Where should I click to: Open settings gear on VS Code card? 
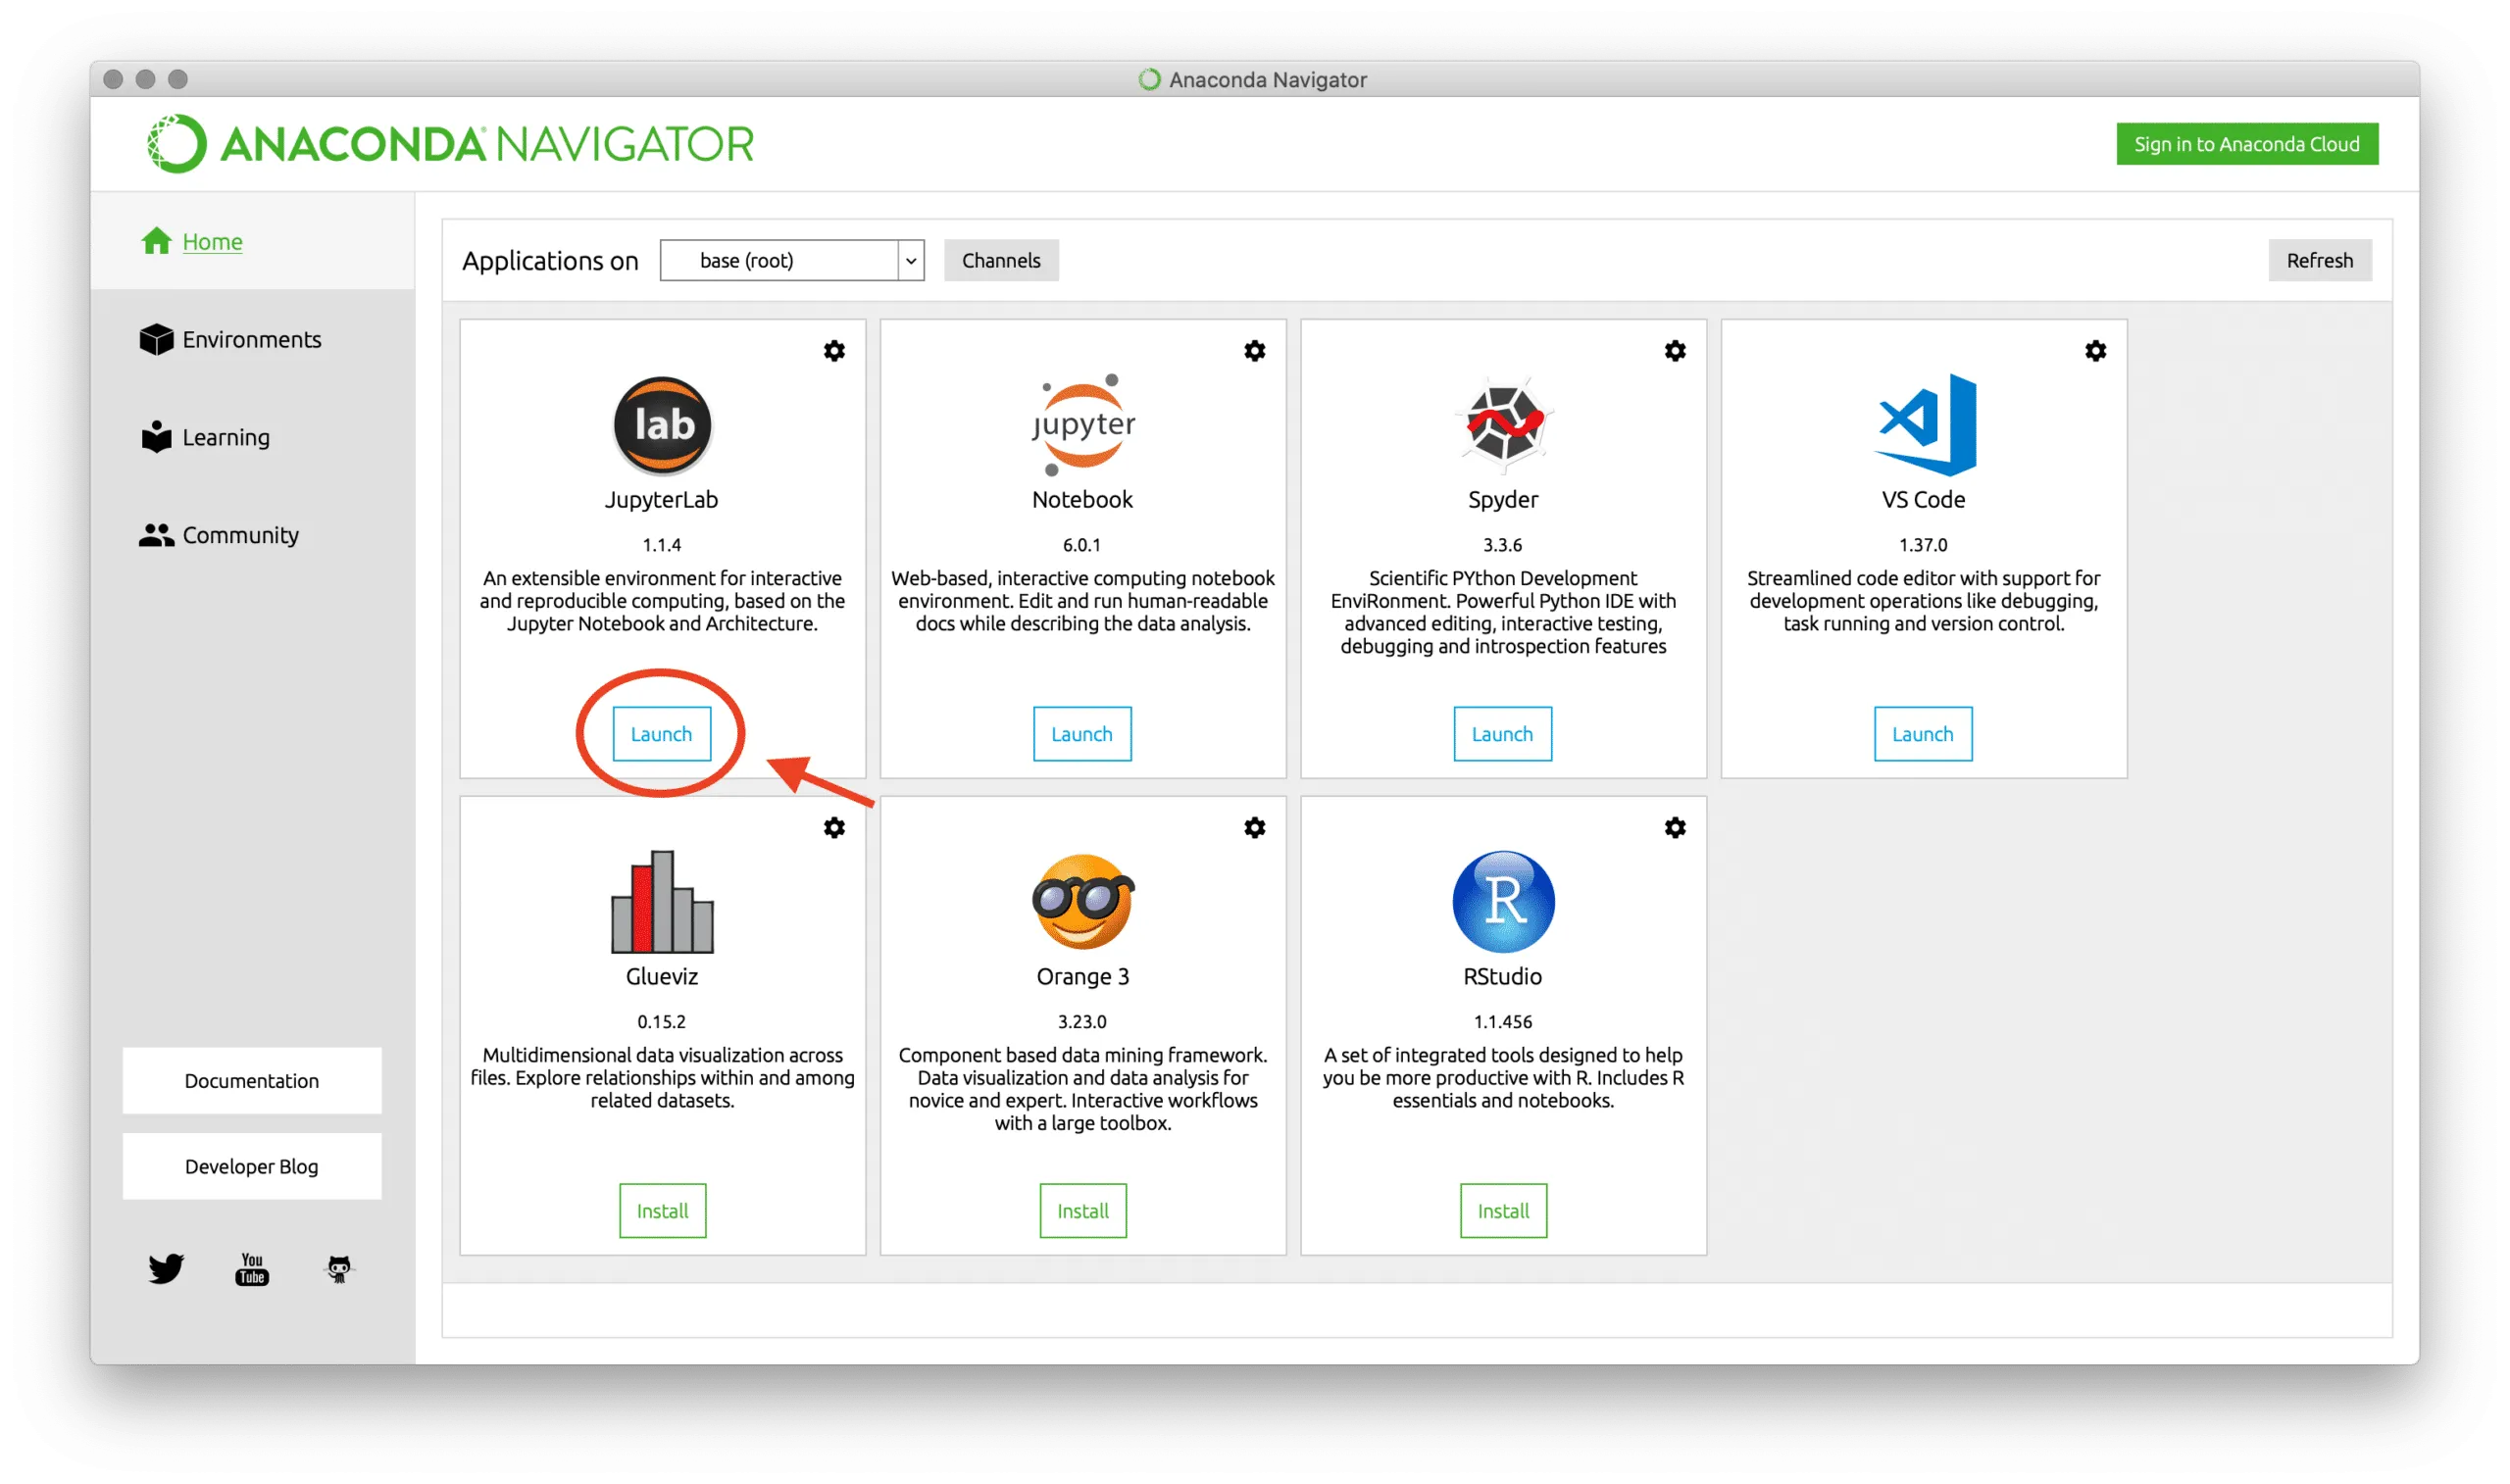click(2095, 351)
